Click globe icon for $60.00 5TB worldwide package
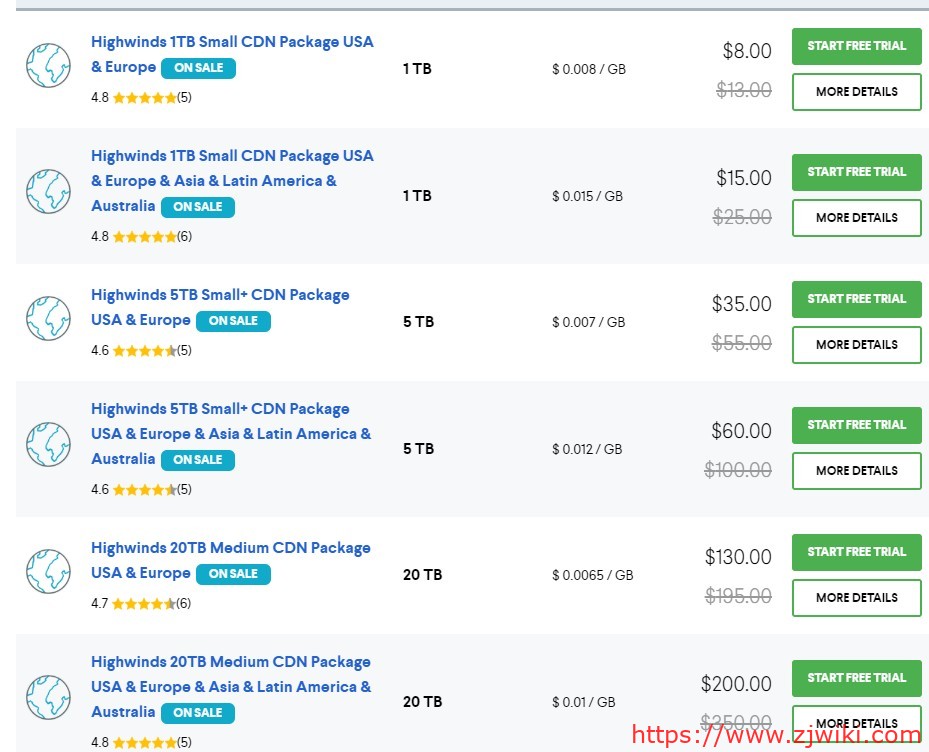The height and width of the screenshot is (752, 929). tap(48, 444)
